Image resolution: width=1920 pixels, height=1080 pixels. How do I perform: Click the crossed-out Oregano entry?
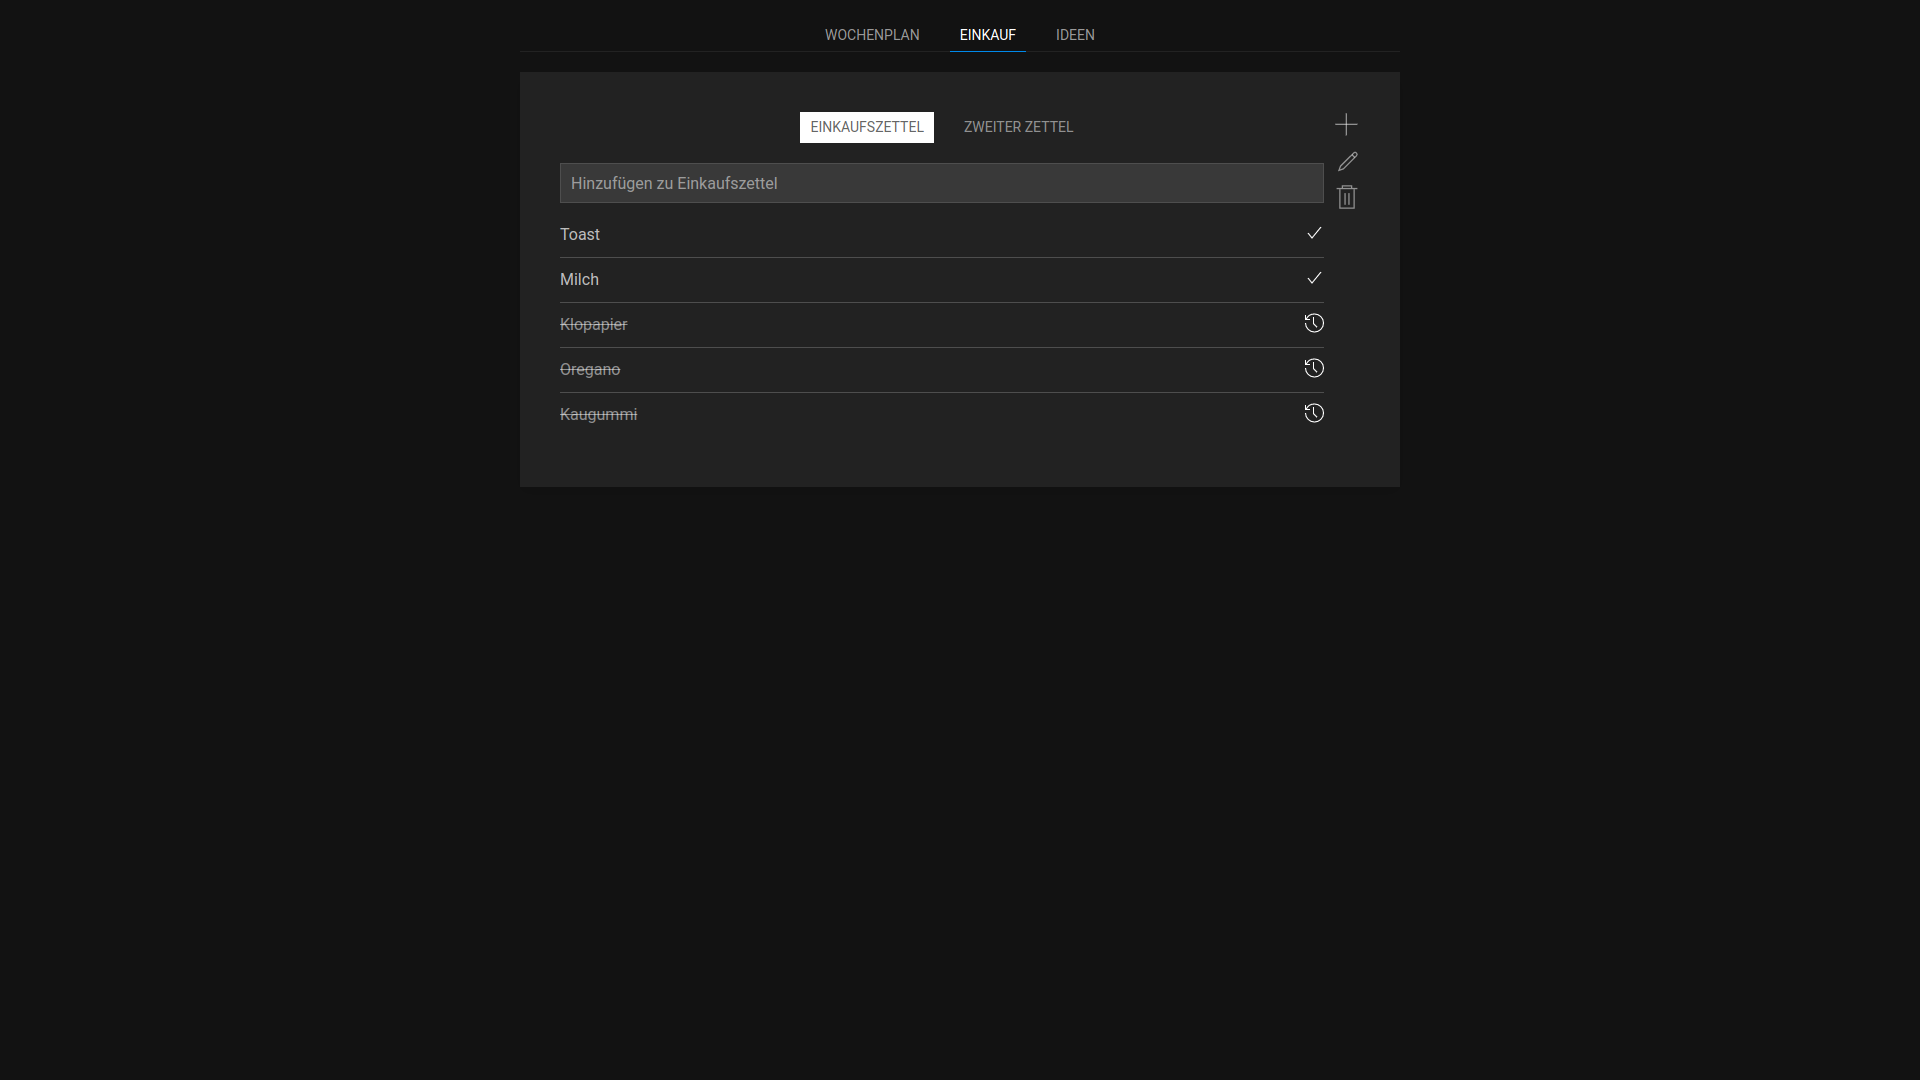(x=590, y=370)
